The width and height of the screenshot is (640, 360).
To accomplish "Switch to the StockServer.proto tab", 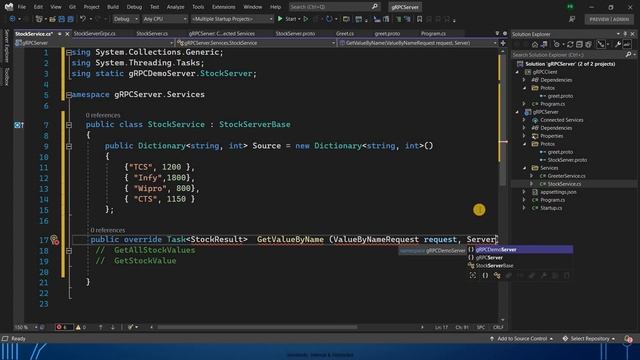I will click(295, 33).
